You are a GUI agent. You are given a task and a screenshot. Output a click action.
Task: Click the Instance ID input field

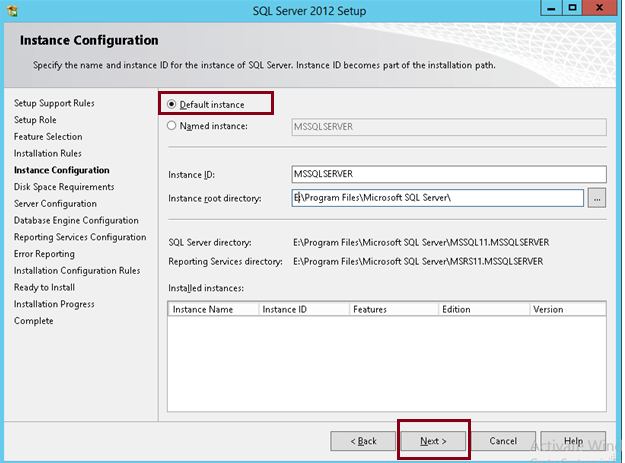tap(449, 174)
